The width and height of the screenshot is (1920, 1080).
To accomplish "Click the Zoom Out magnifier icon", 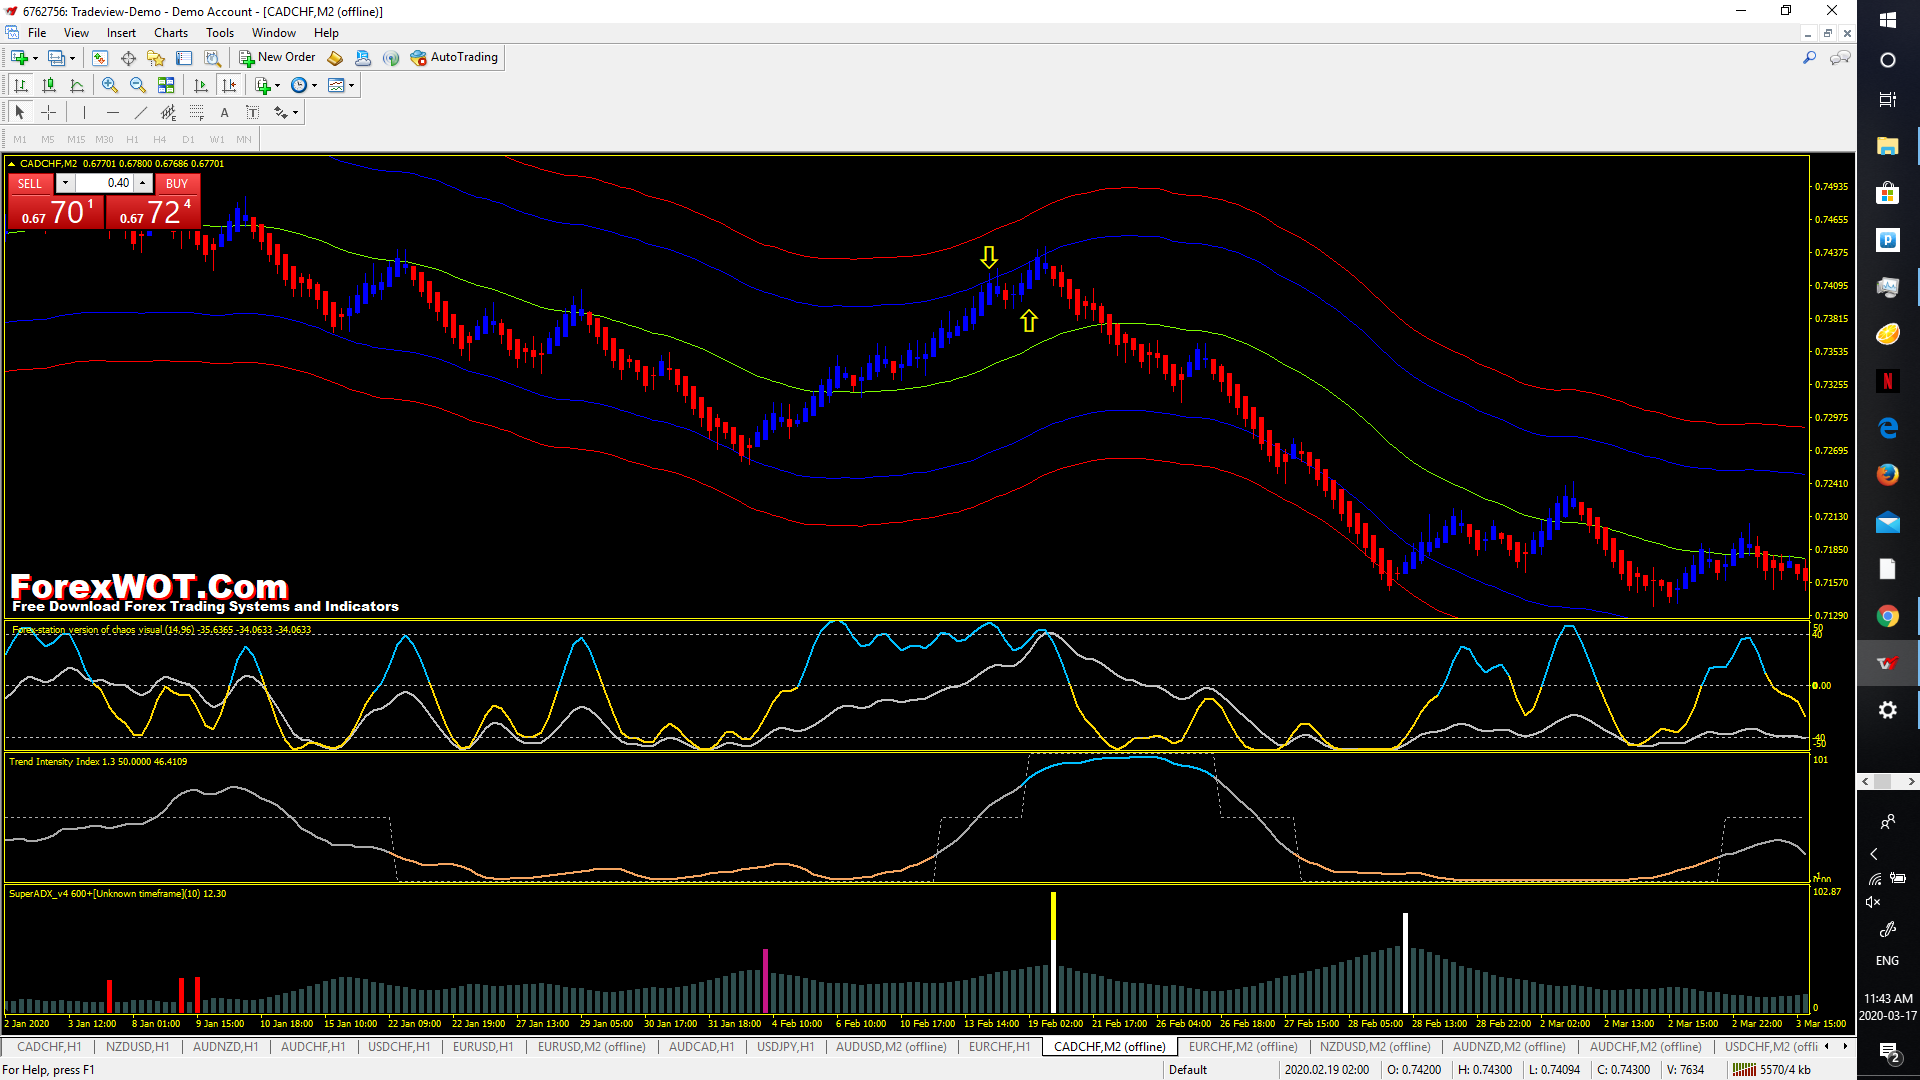I will (x=138, y=86).
